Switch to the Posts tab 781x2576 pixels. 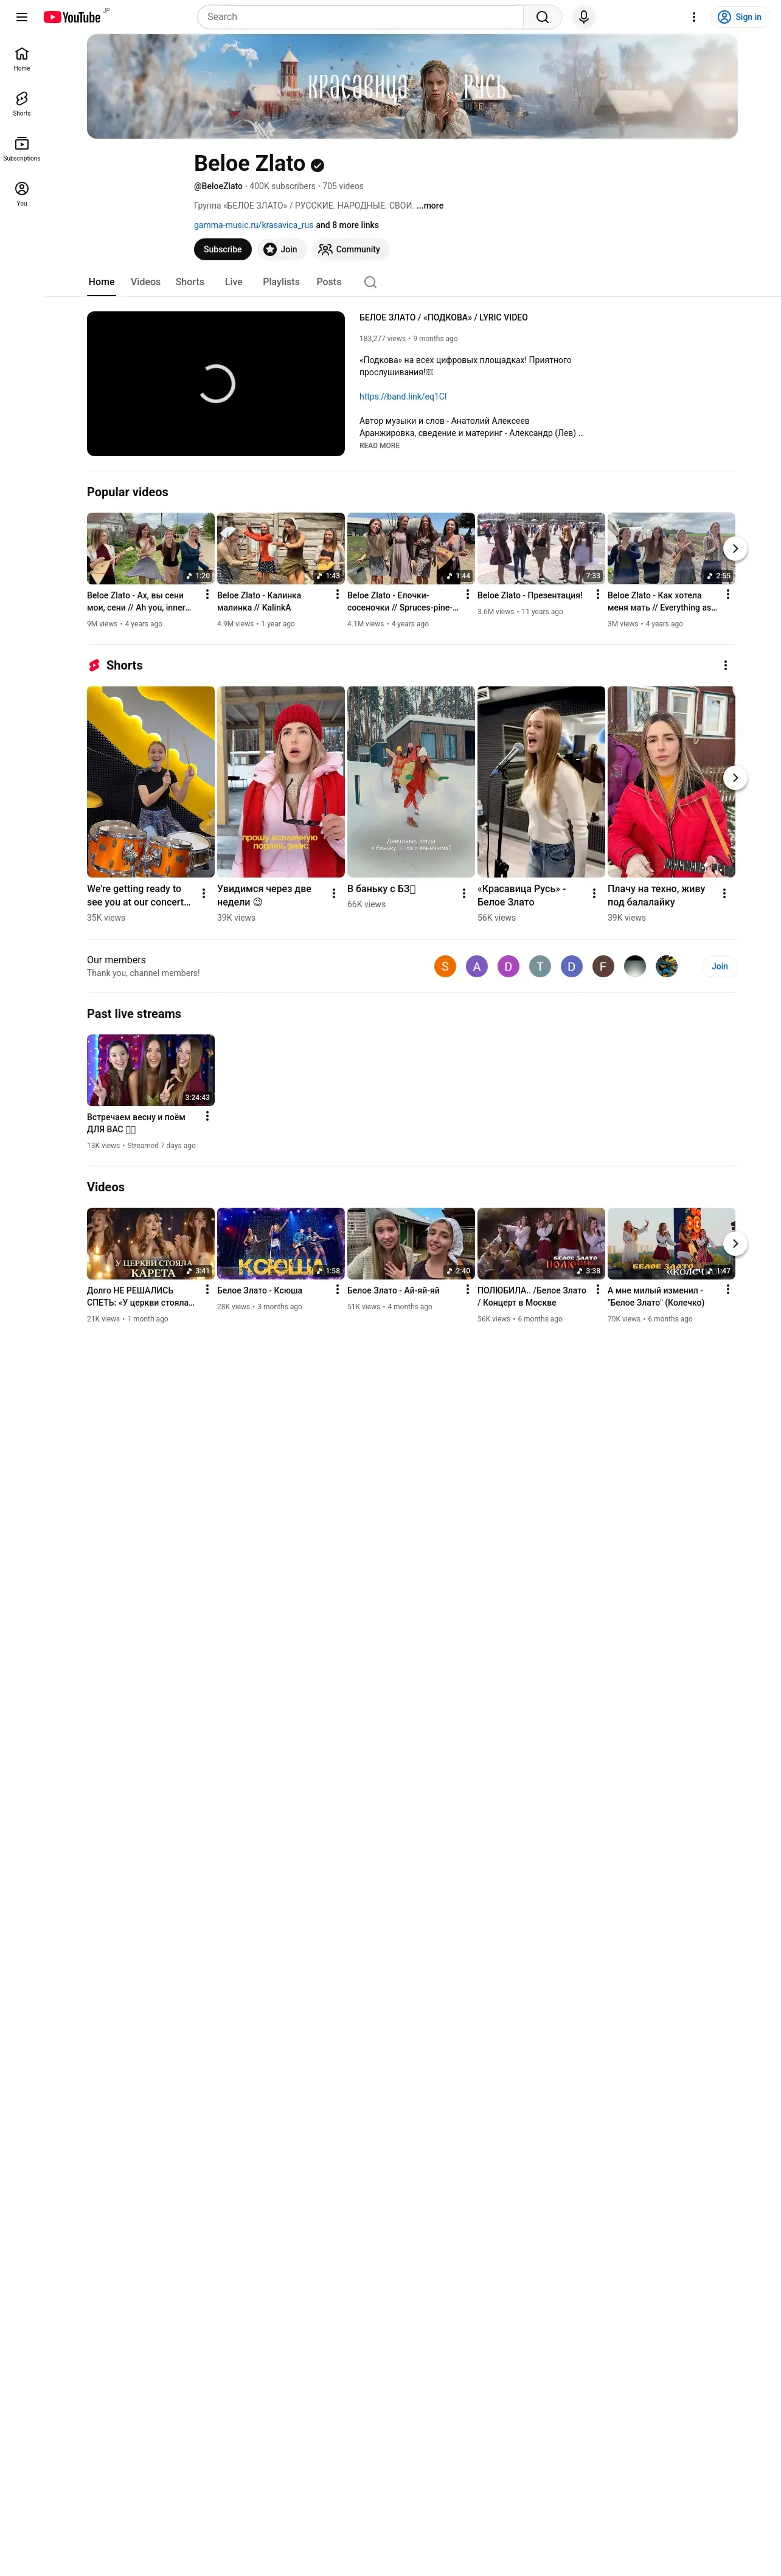click(329, 282)
